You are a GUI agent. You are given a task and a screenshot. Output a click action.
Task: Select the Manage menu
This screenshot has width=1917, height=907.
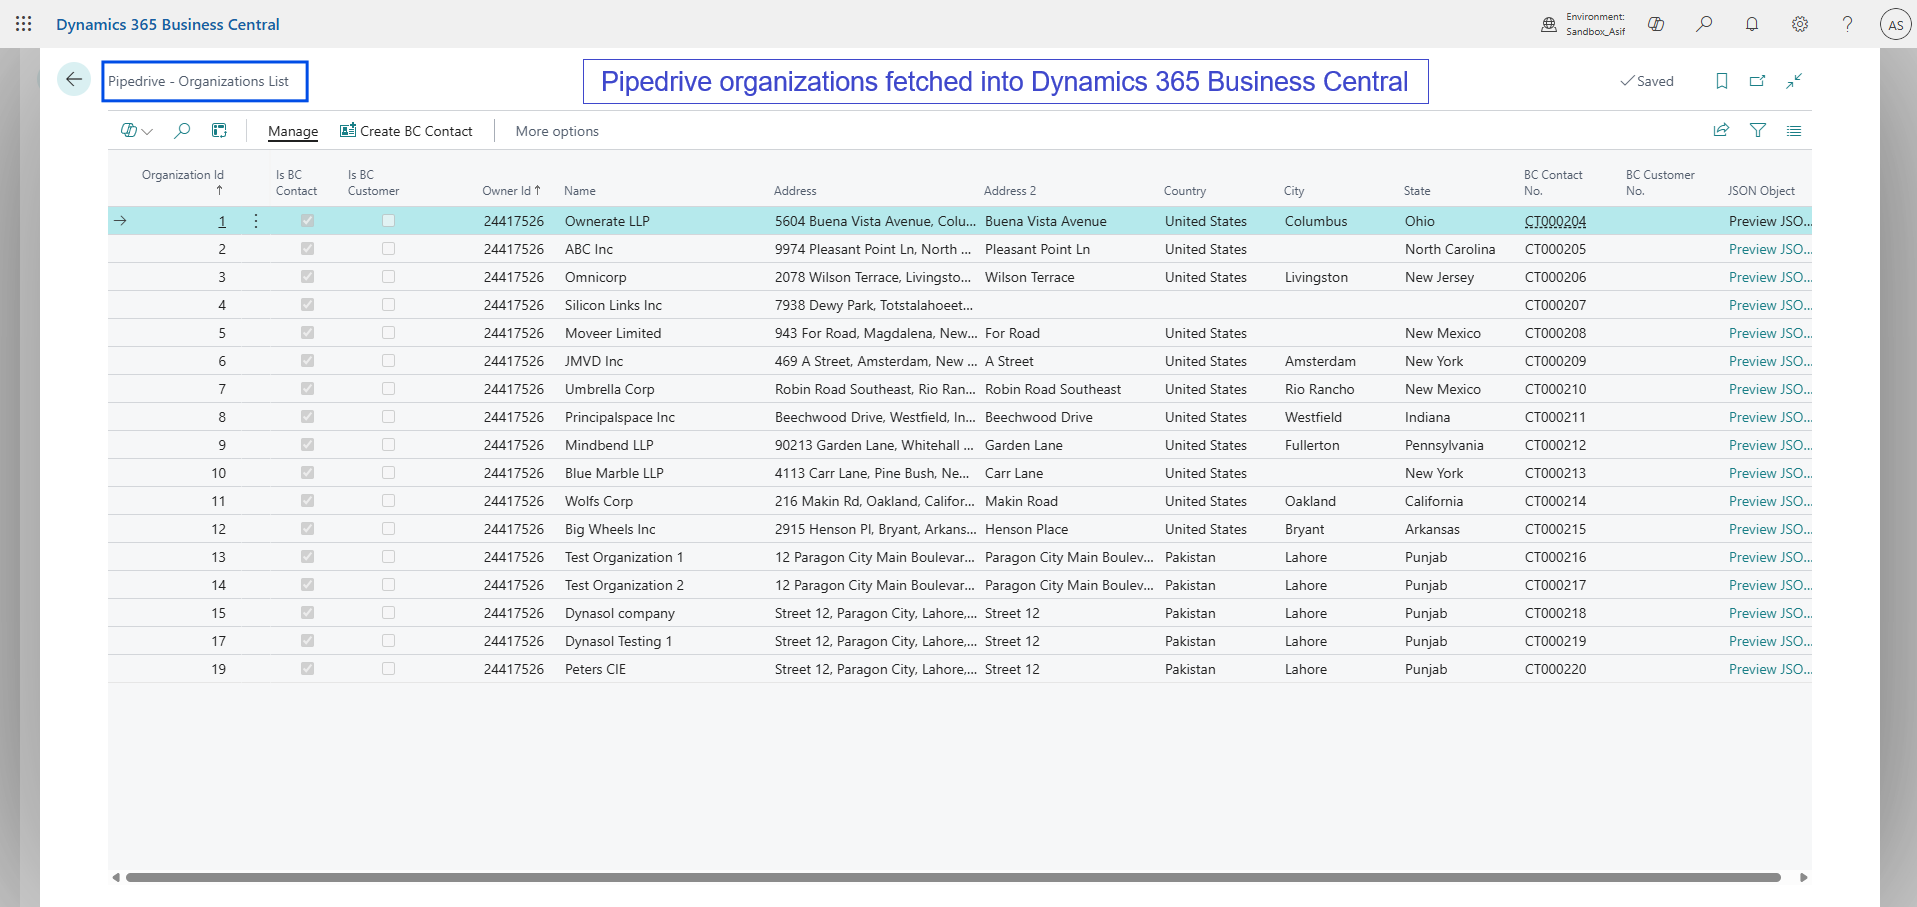tap(292, 131)
